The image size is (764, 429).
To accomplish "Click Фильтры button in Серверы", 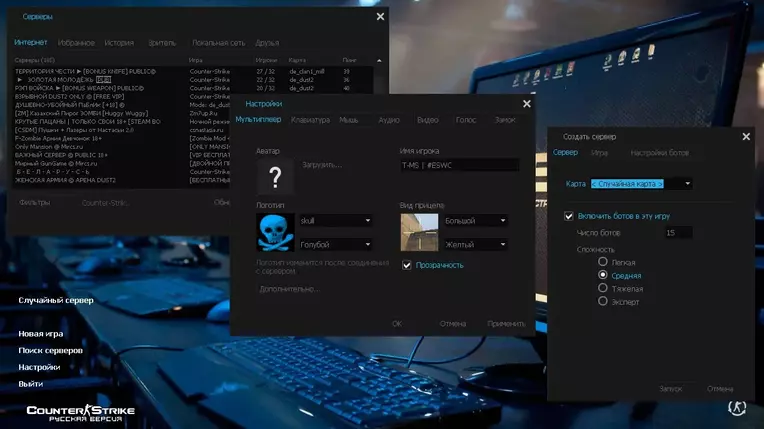I will click(35, 202).
